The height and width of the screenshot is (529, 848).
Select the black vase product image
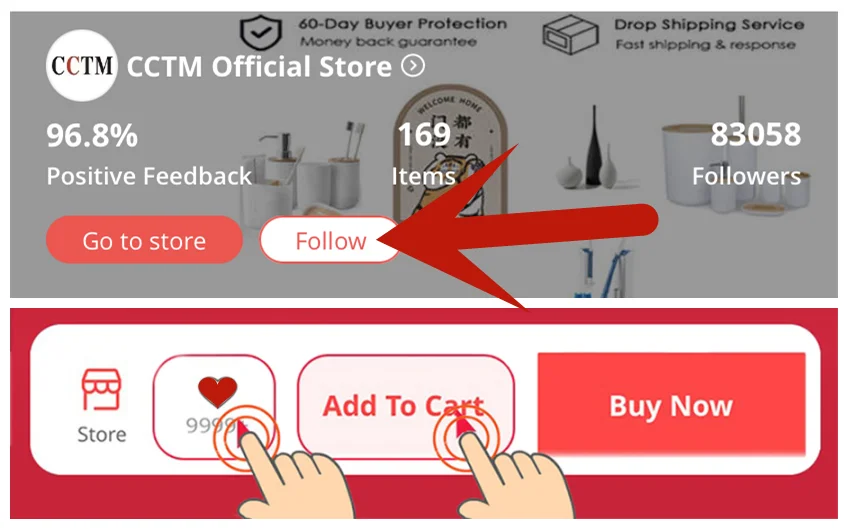(x=593, y=147)
